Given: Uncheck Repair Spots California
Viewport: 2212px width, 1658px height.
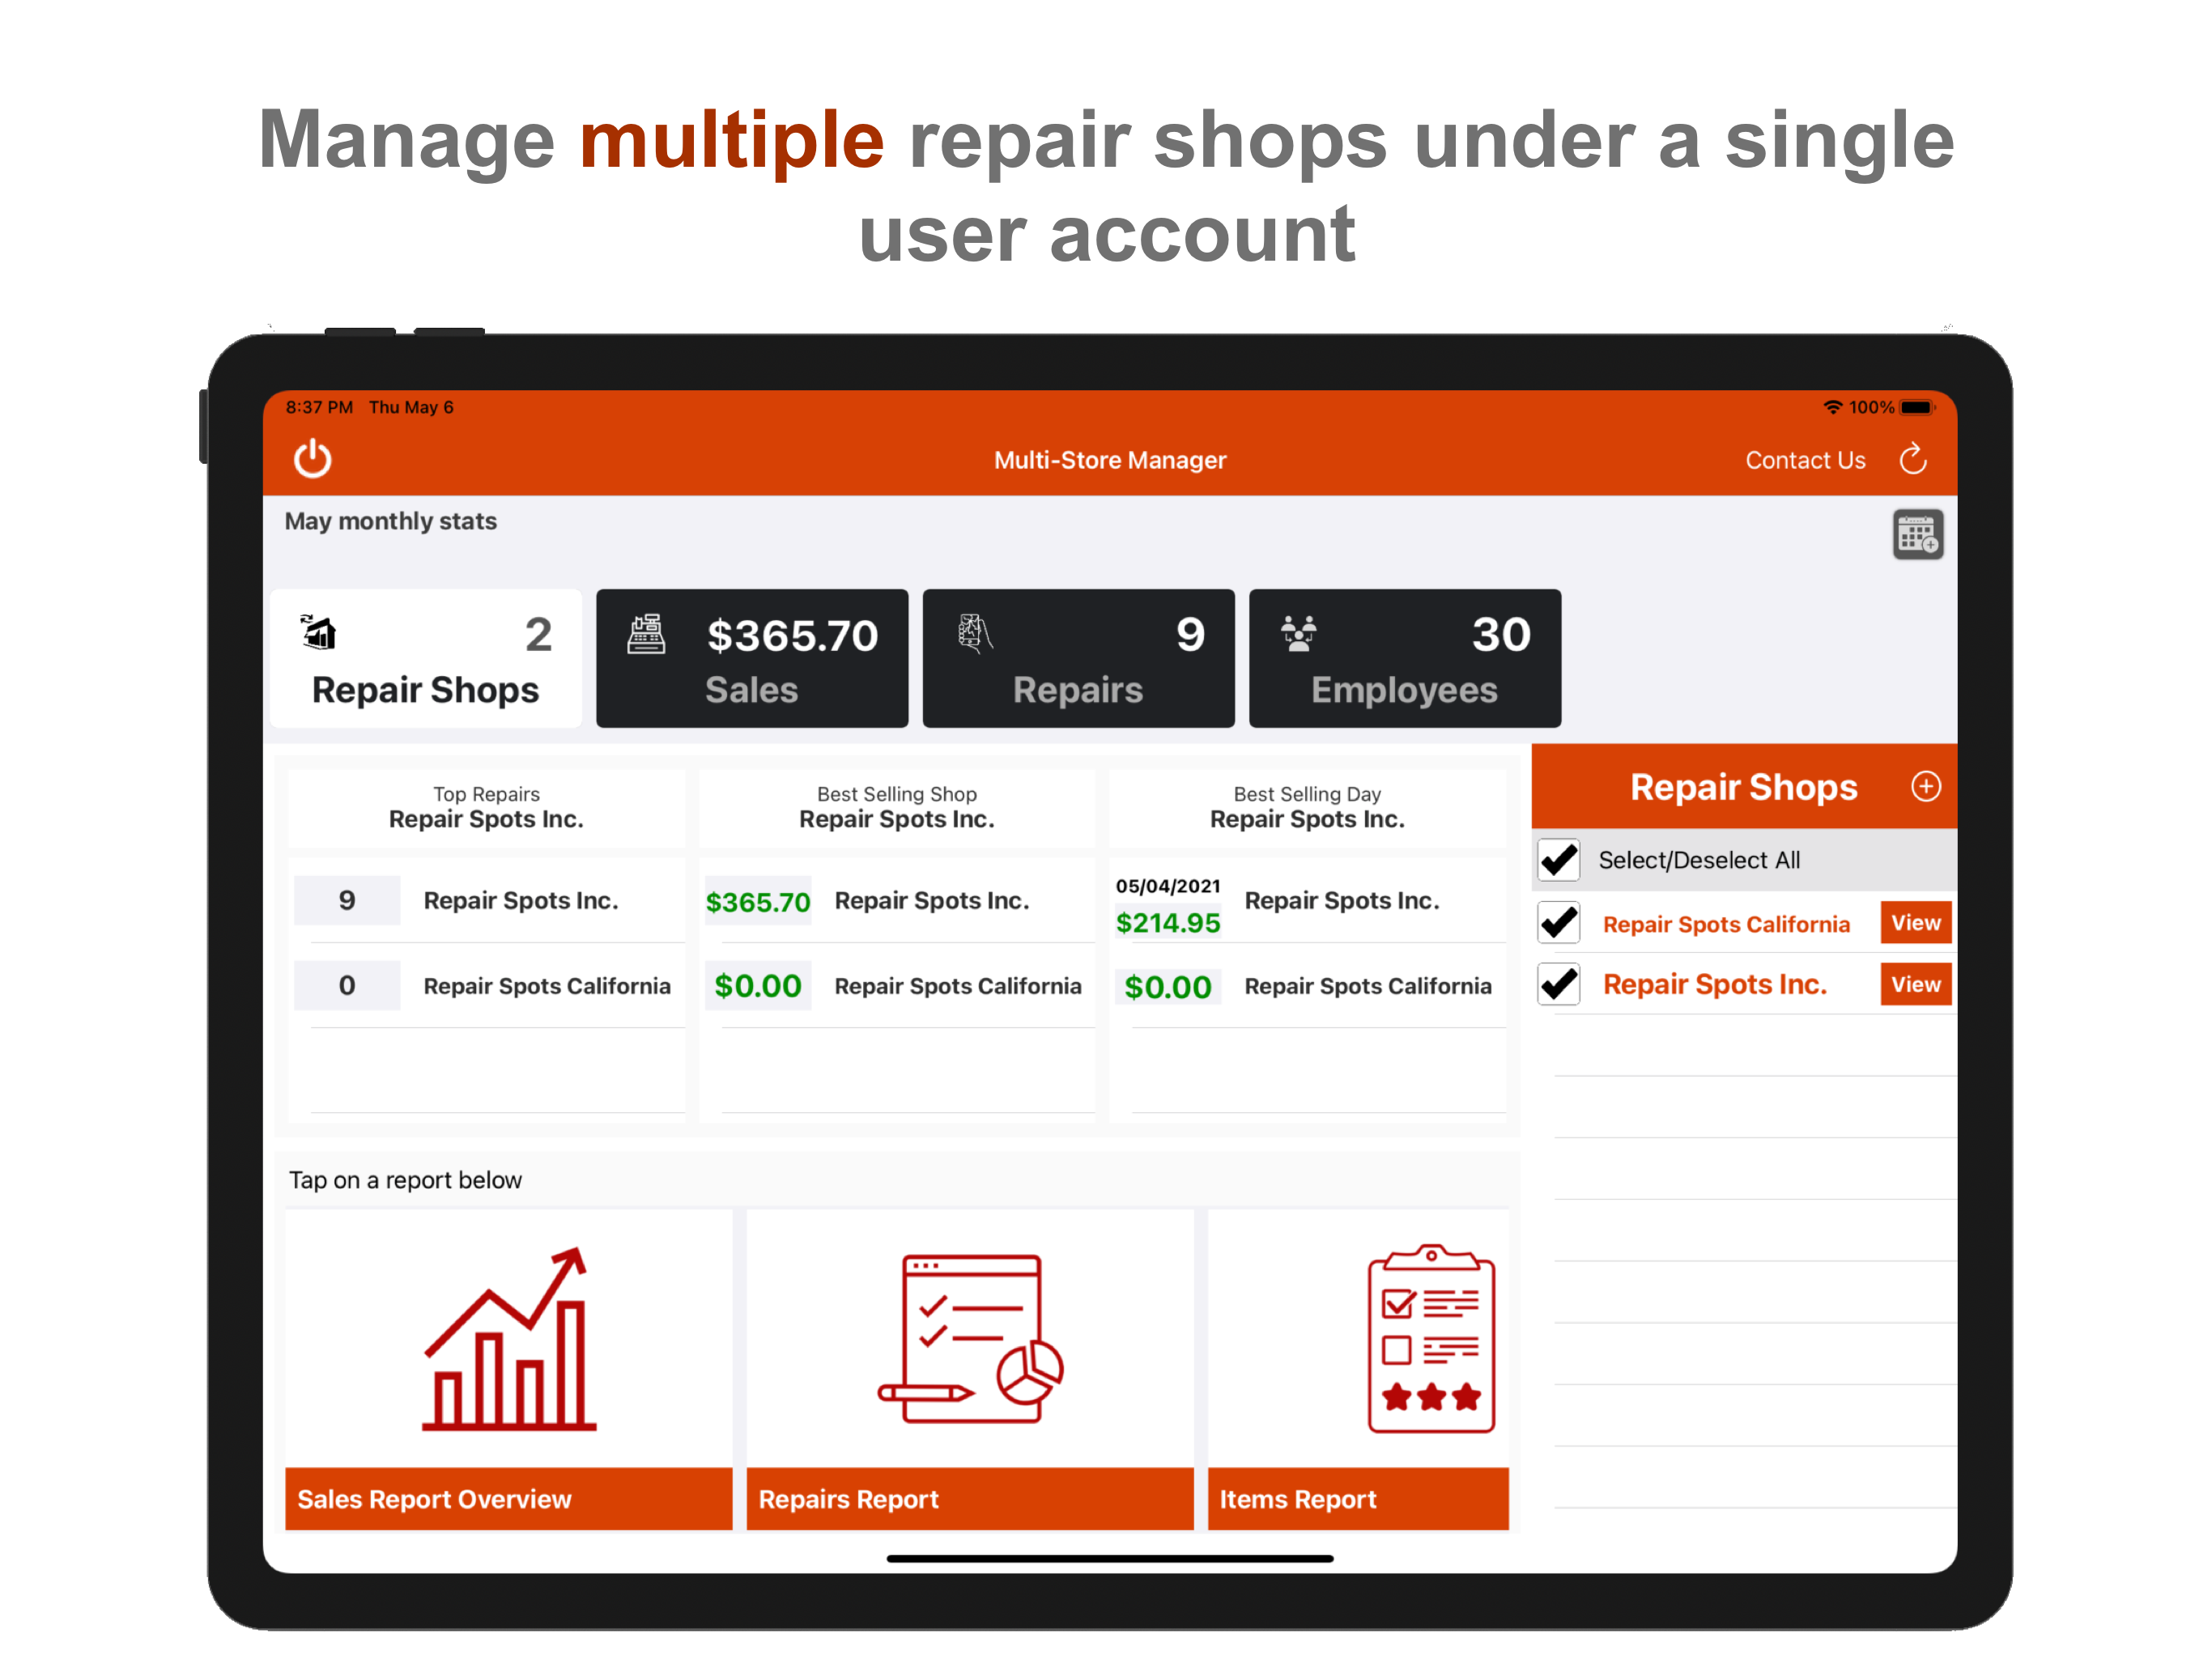Looking at the screenshot, I should pos(1558,923).
